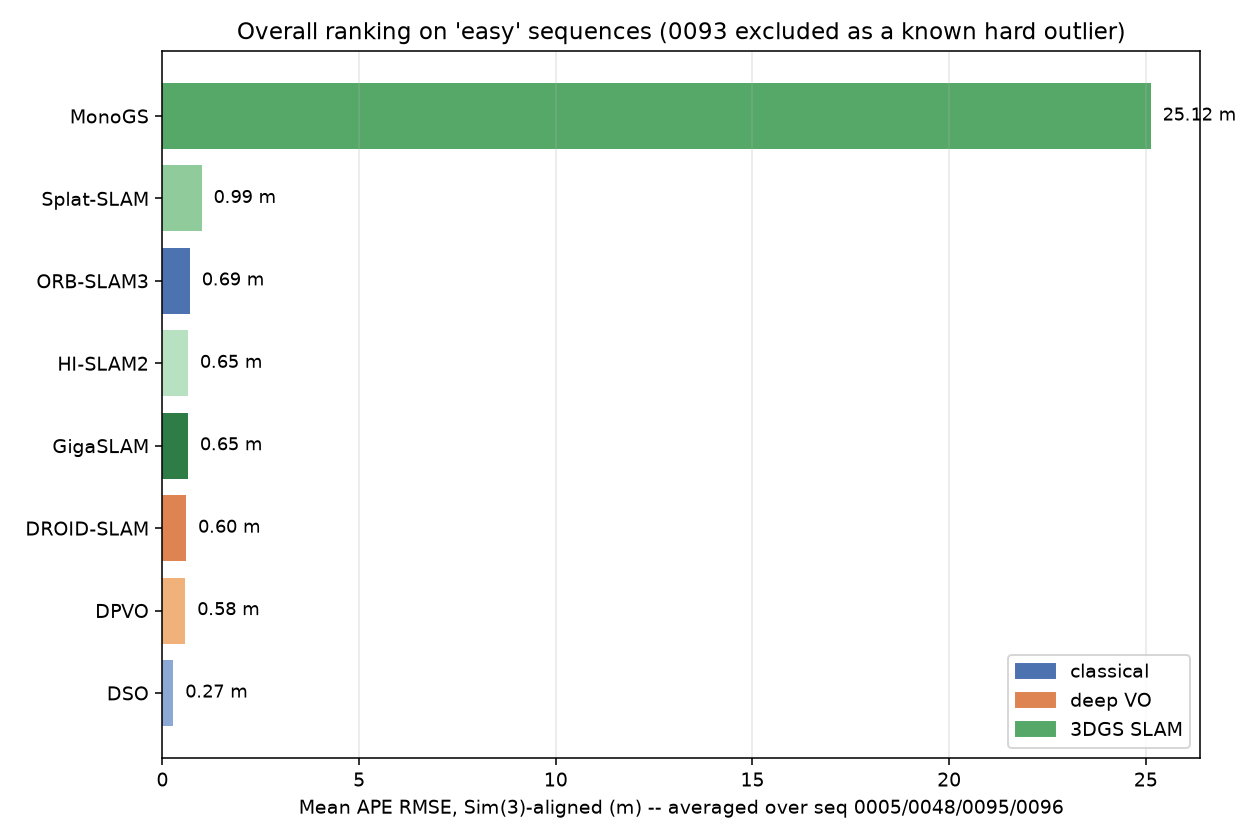Click the '25.12 m' value label

click(1199, 115)
